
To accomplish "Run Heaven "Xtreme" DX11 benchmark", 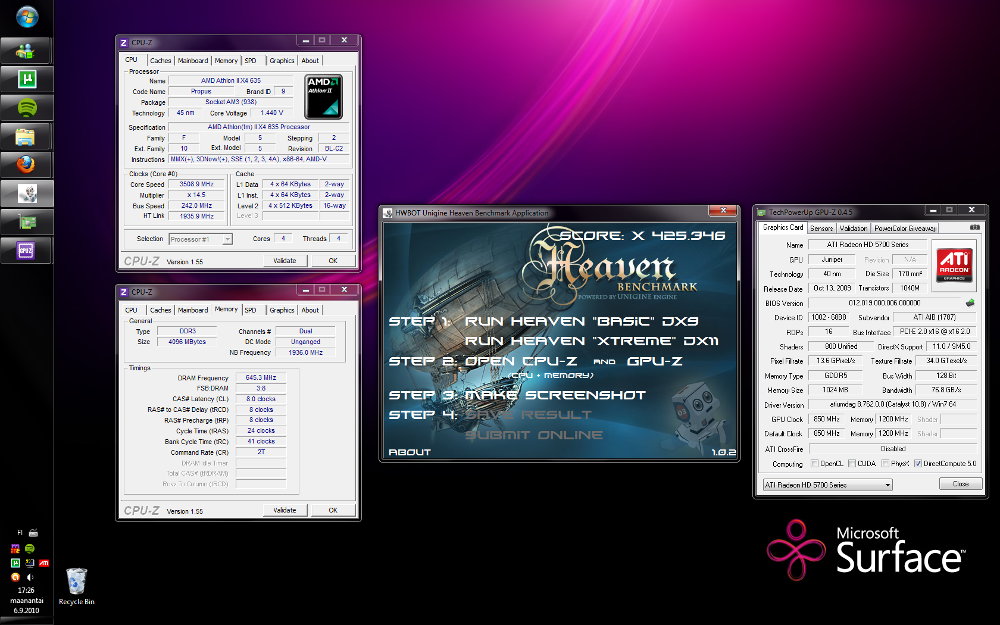I will [x=591, y=341].
